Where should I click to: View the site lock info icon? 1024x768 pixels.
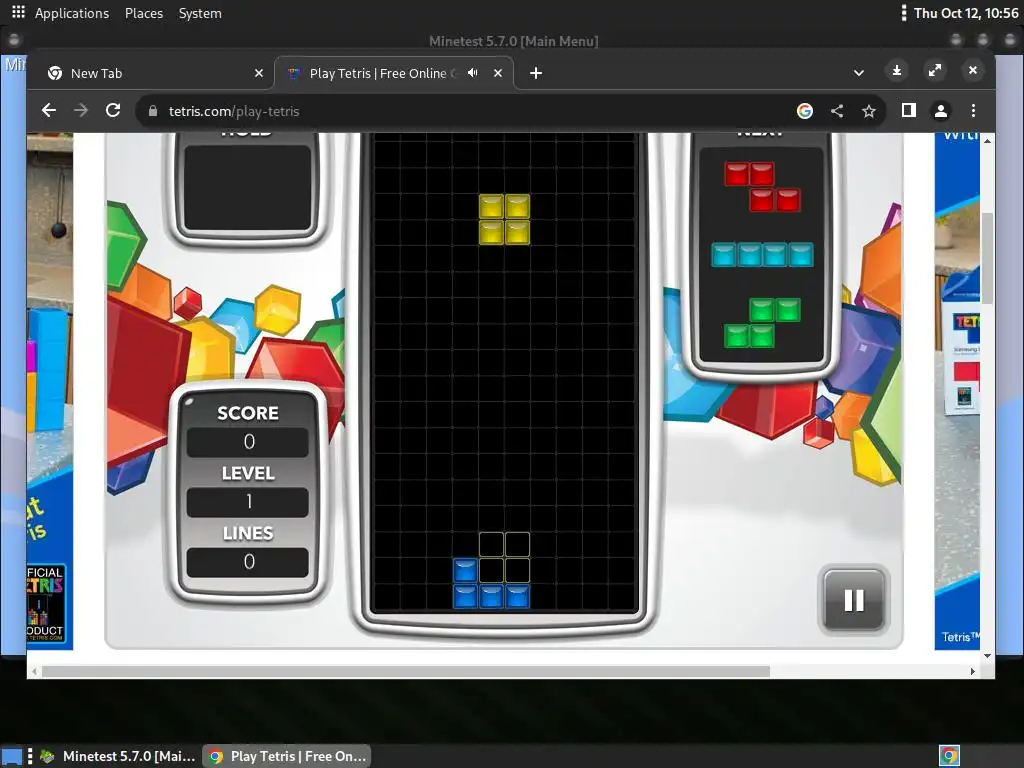click(153, 111)
